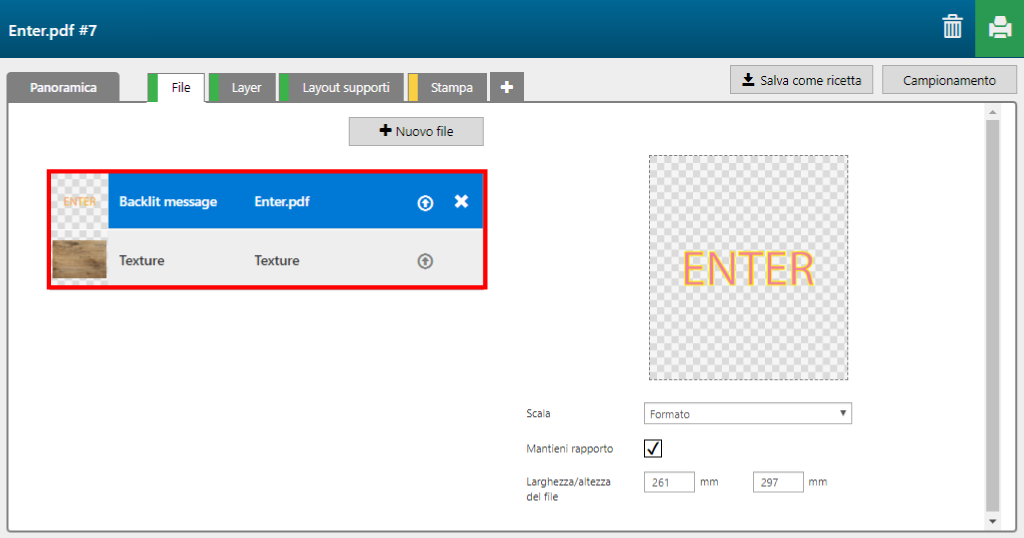Remove Enter.pdf with the X icon
Viewport: 1024px width, 538px height.
tap(461, 201)
